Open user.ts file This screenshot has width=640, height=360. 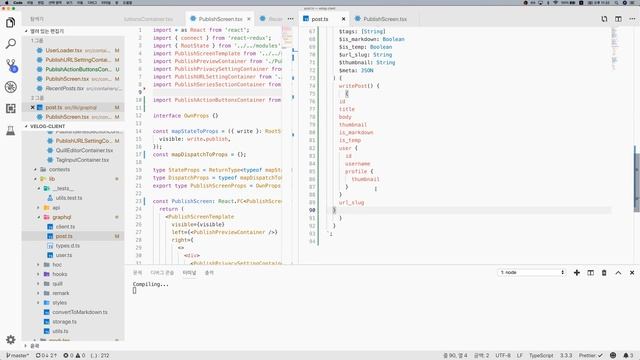pos(64,255)
